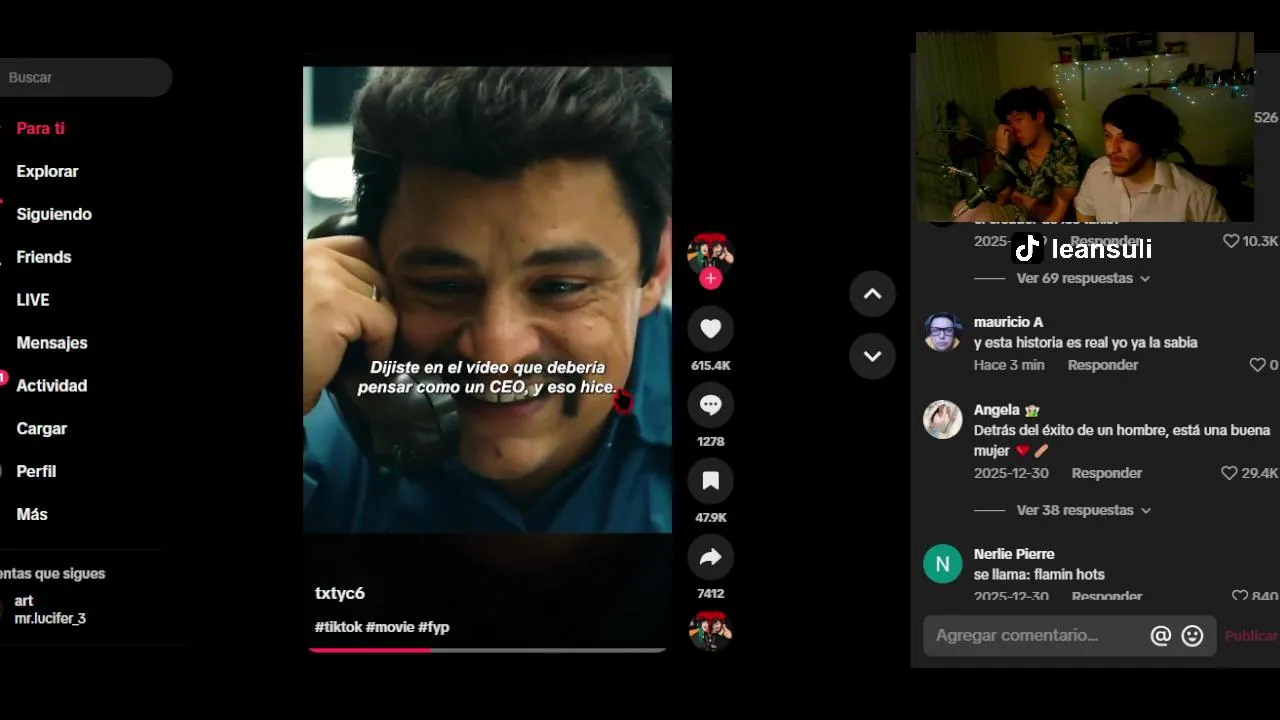Open #fyp hashtag
The width and height of the screenshot is (1280, 720).
[434, 627]
